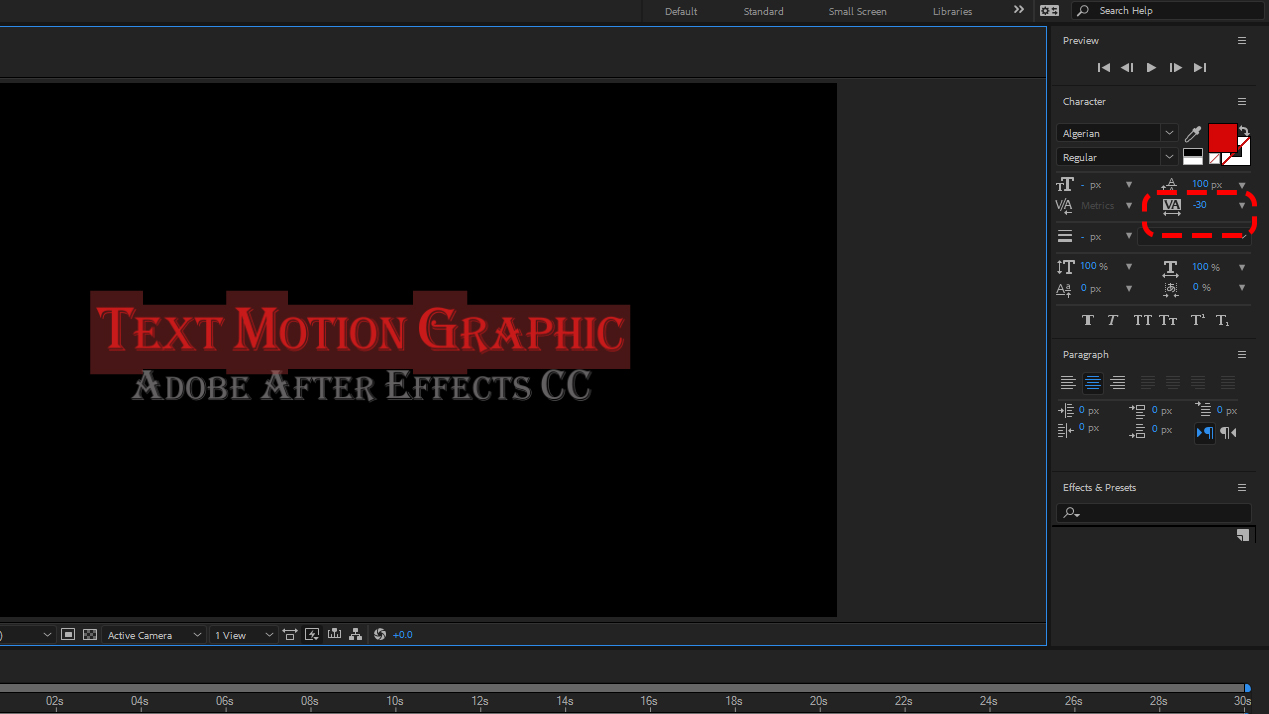The image size is (1269, 714).
Task: Set text colors to black and white
Action: pyautogui.click(x=1192, y=157)
